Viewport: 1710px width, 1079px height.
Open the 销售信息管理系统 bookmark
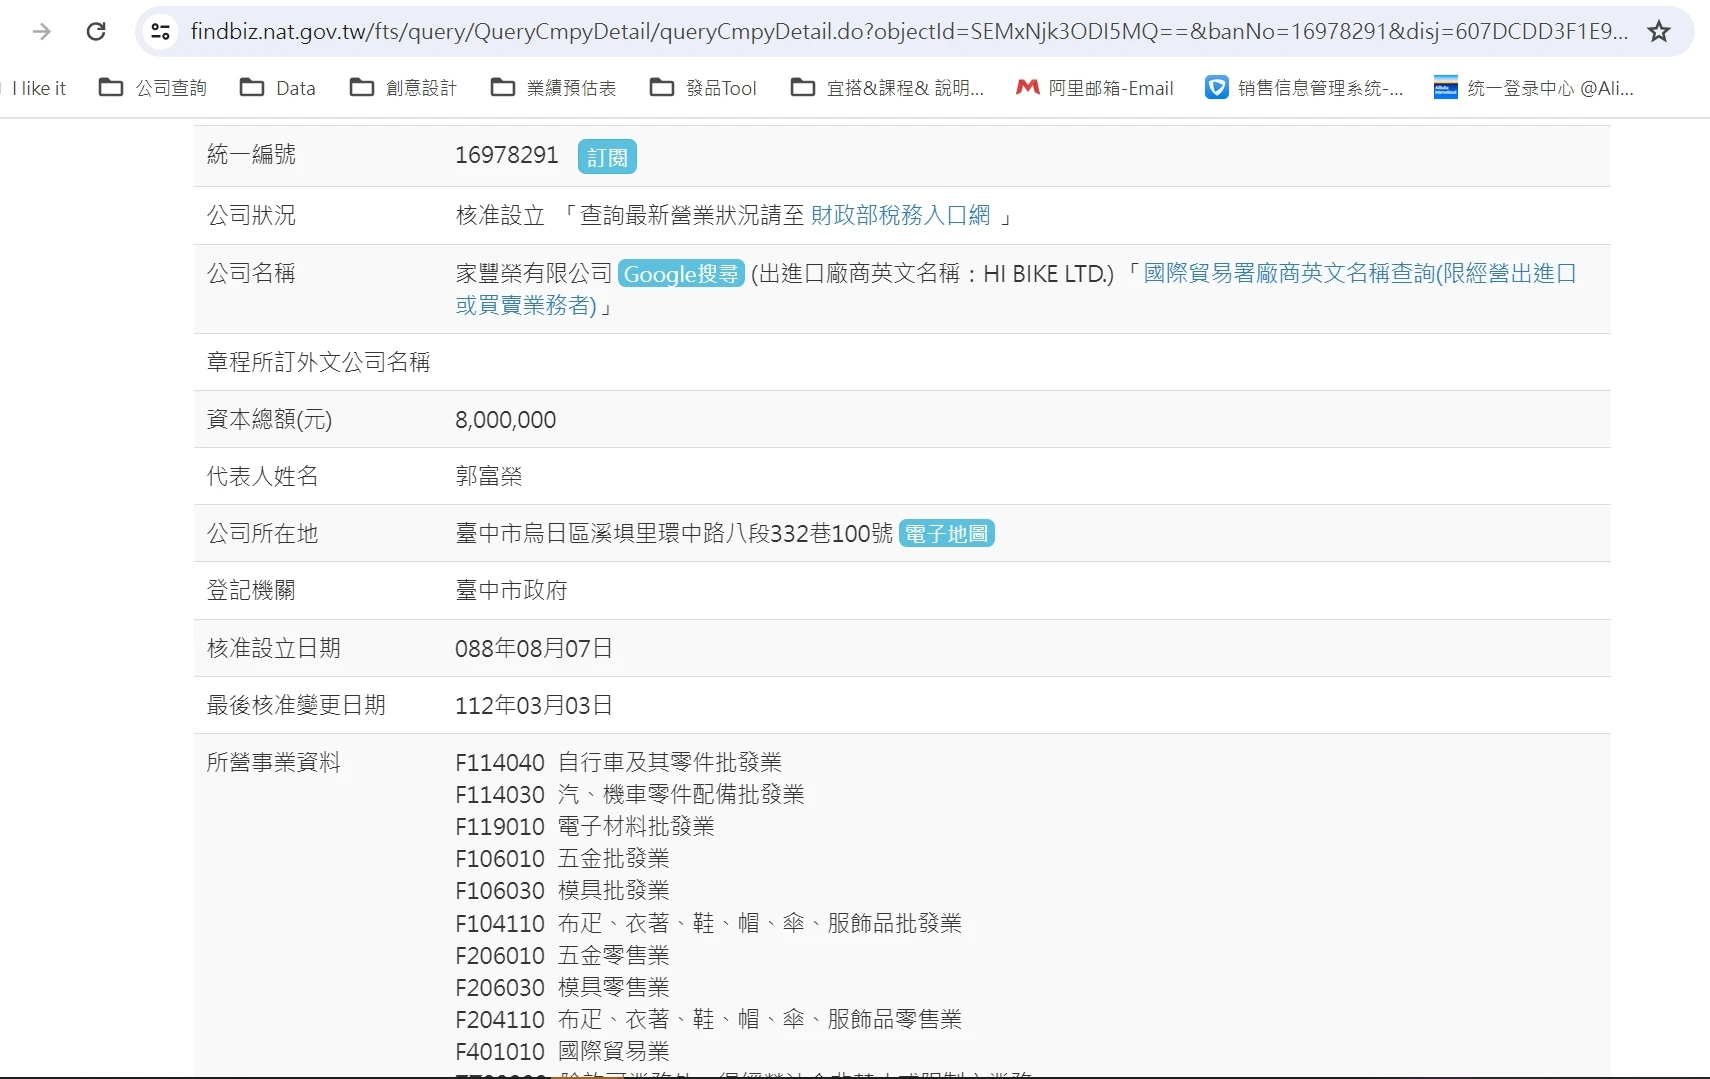(x=1304, y=88)
